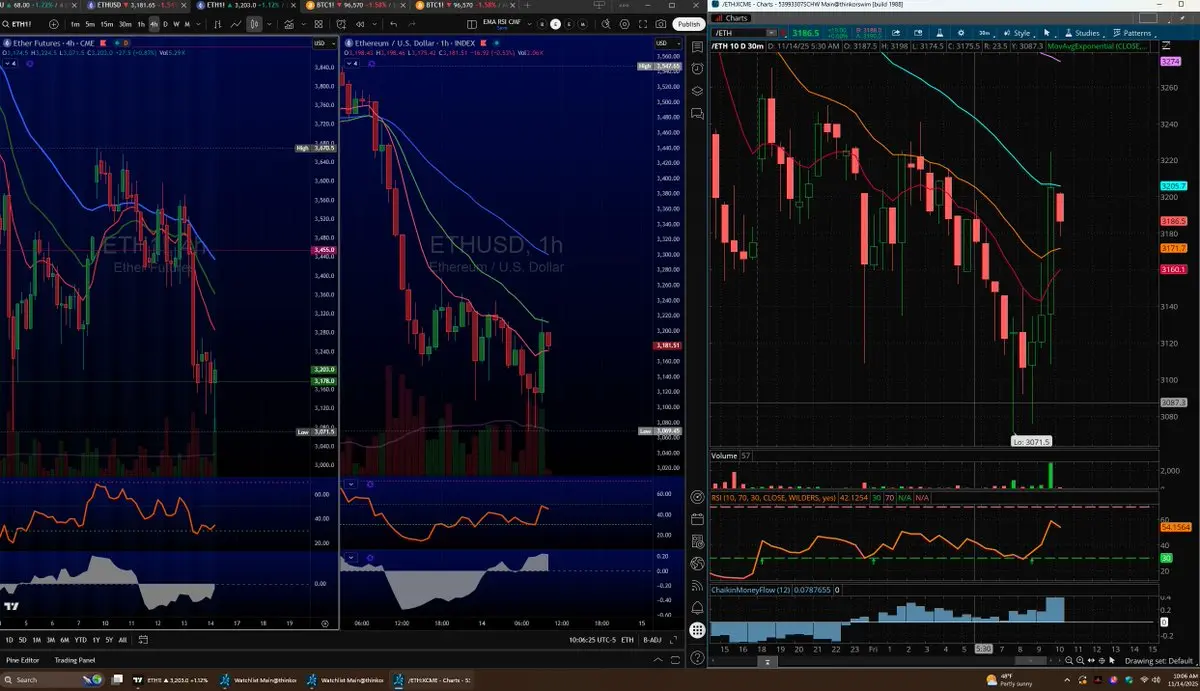1200x691 pixels.
Task: Open the /ETH:XCME Charts taskbar window
Action: click(x=432, y=680)
